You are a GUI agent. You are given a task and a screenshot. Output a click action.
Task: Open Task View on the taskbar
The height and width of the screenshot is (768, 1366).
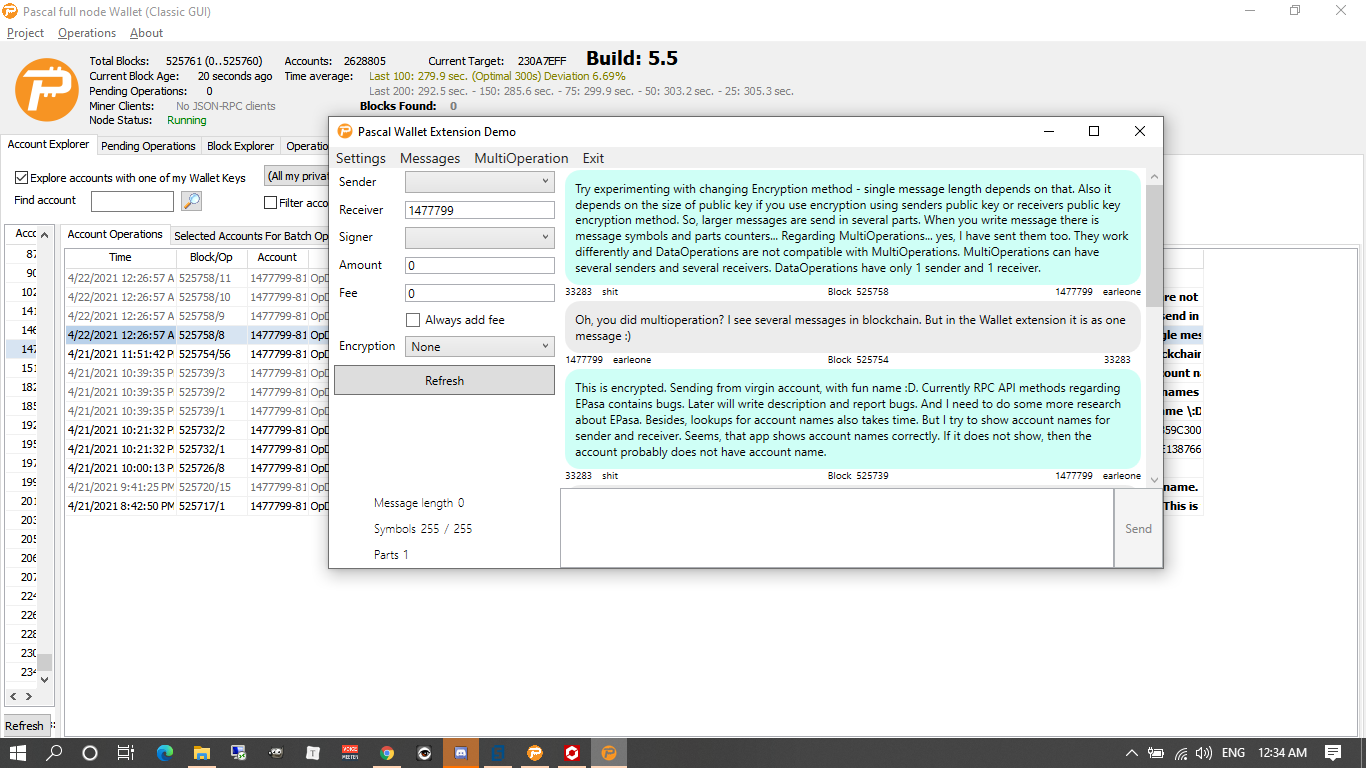(125, 753)
